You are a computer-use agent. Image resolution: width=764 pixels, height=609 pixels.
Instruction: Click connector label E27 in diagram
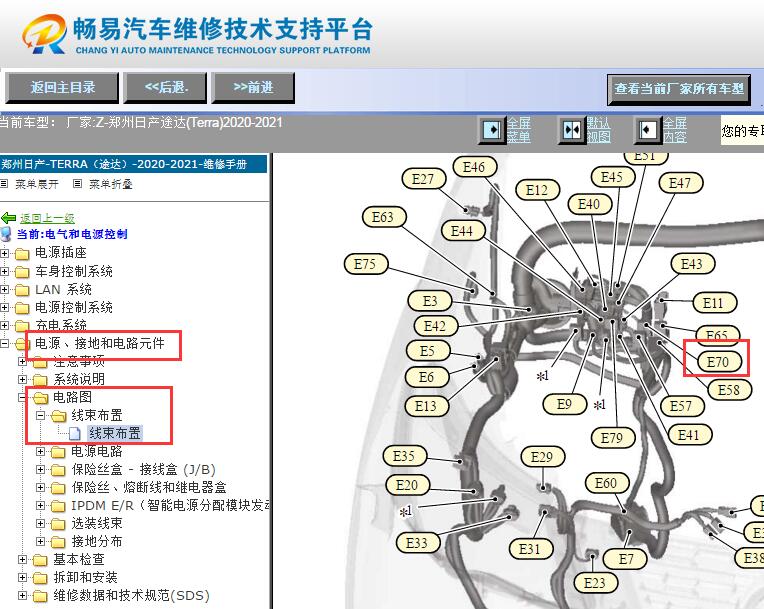coord(423,179)
